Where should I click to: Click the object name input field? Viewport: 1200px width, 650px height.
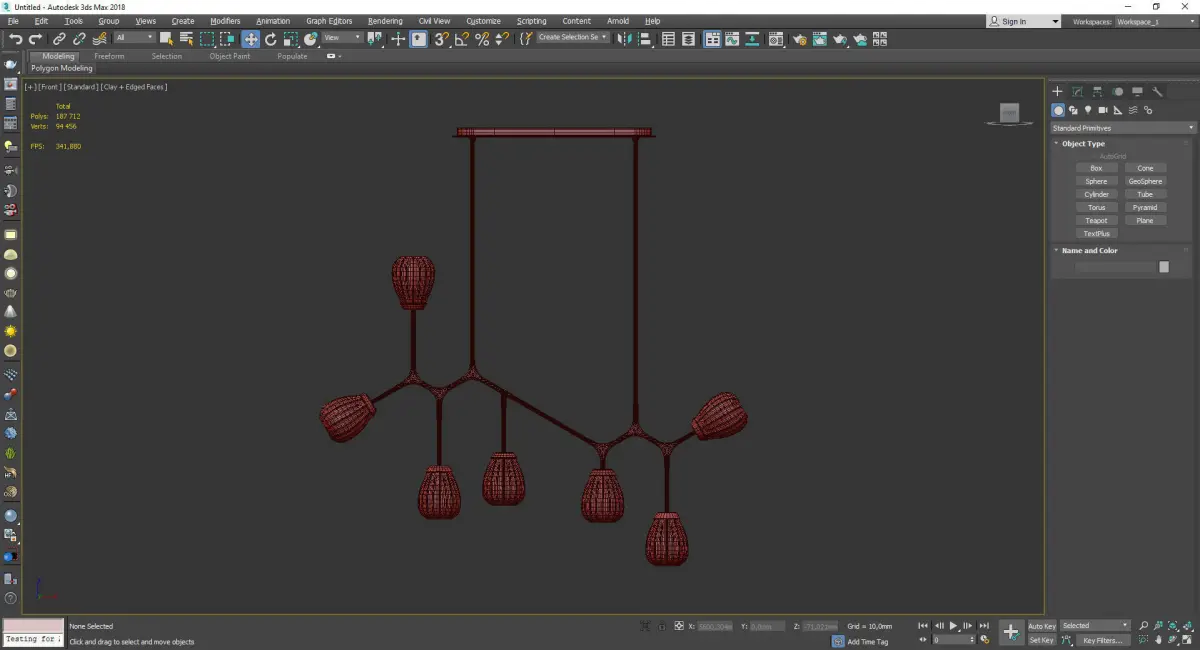pos(1115,267)
